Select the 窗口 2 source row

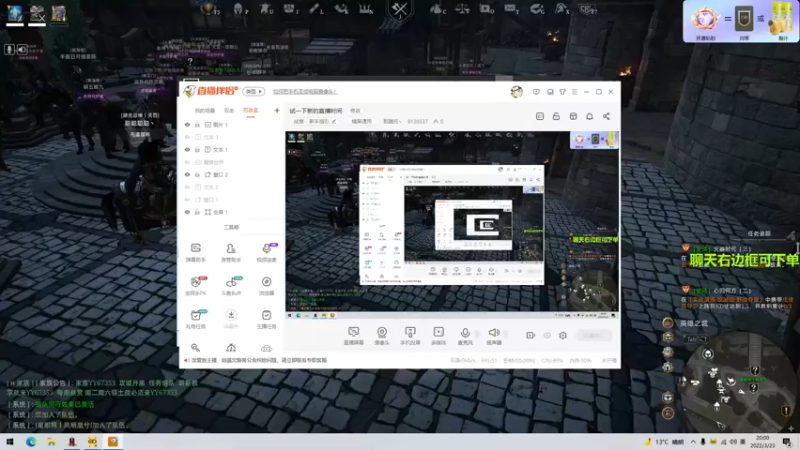point(231,174)
